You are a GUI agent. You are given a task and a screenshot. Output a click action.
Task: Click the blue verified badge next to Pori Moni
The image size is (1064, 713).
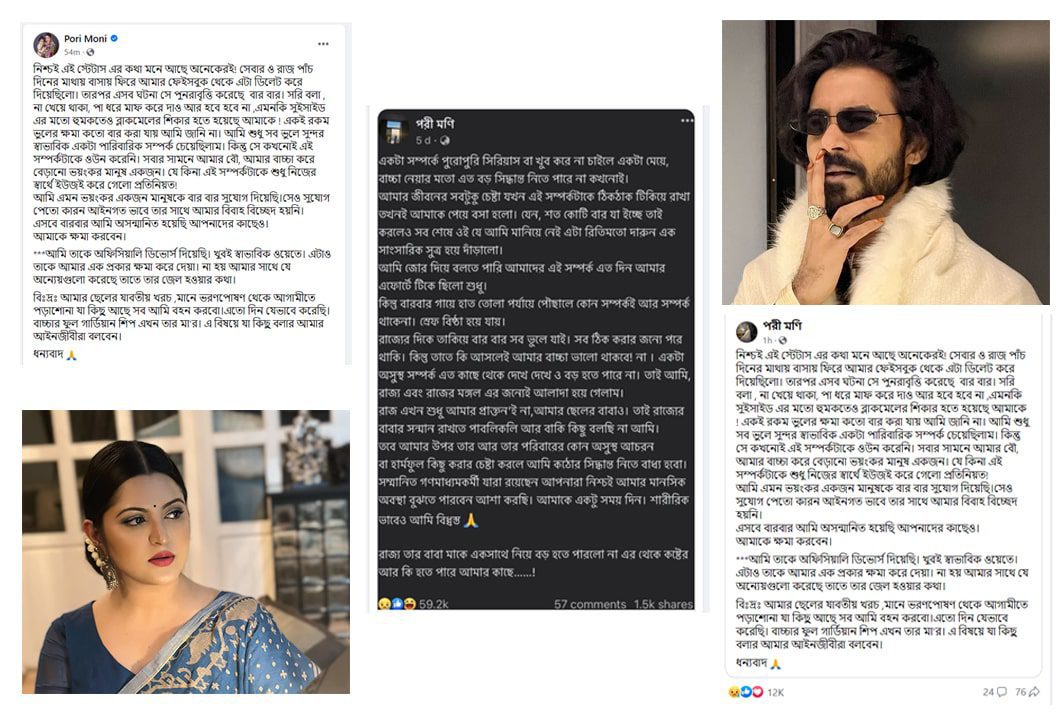[x=114, y=39]
